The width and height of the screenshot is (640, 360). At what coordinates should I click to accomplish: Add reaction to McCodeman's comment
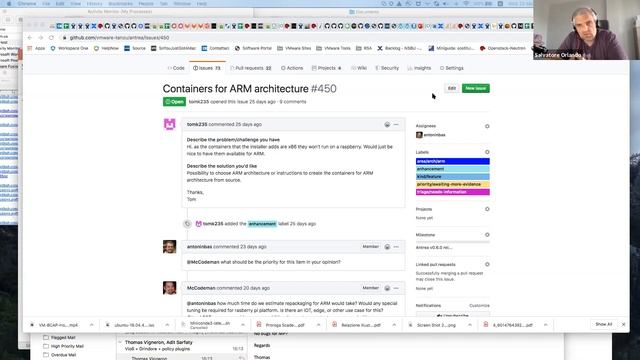point(387,288)
